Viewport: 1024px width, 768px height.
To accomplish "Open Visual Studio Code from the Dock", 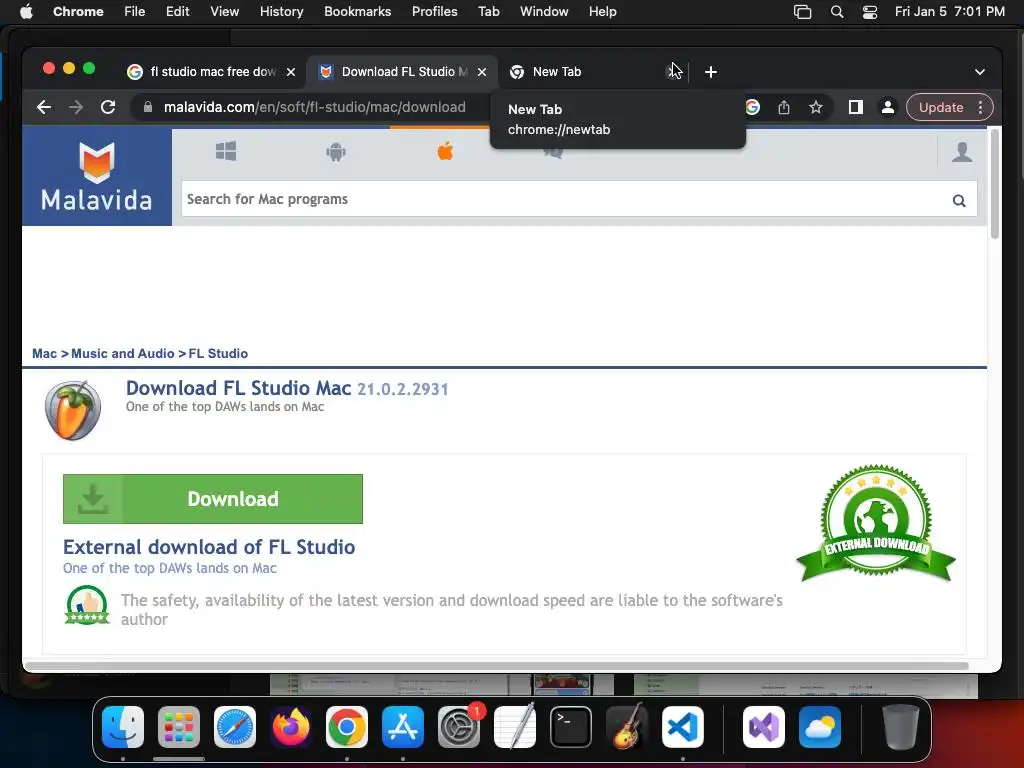I will [682, 727].
